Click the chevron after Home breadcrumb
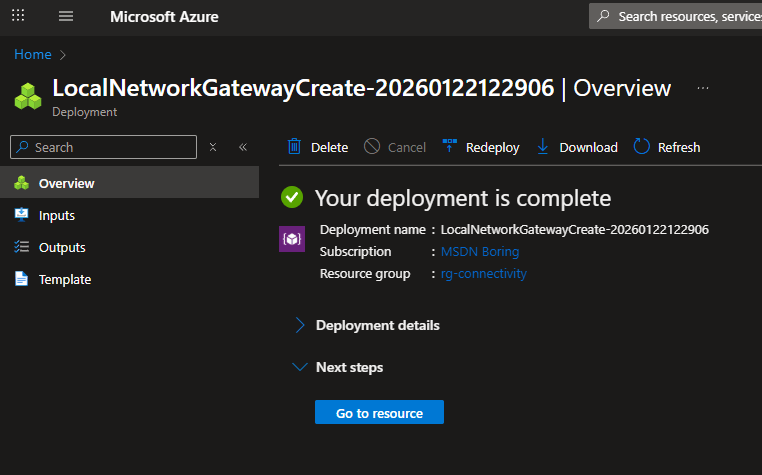 coord(63,54)
